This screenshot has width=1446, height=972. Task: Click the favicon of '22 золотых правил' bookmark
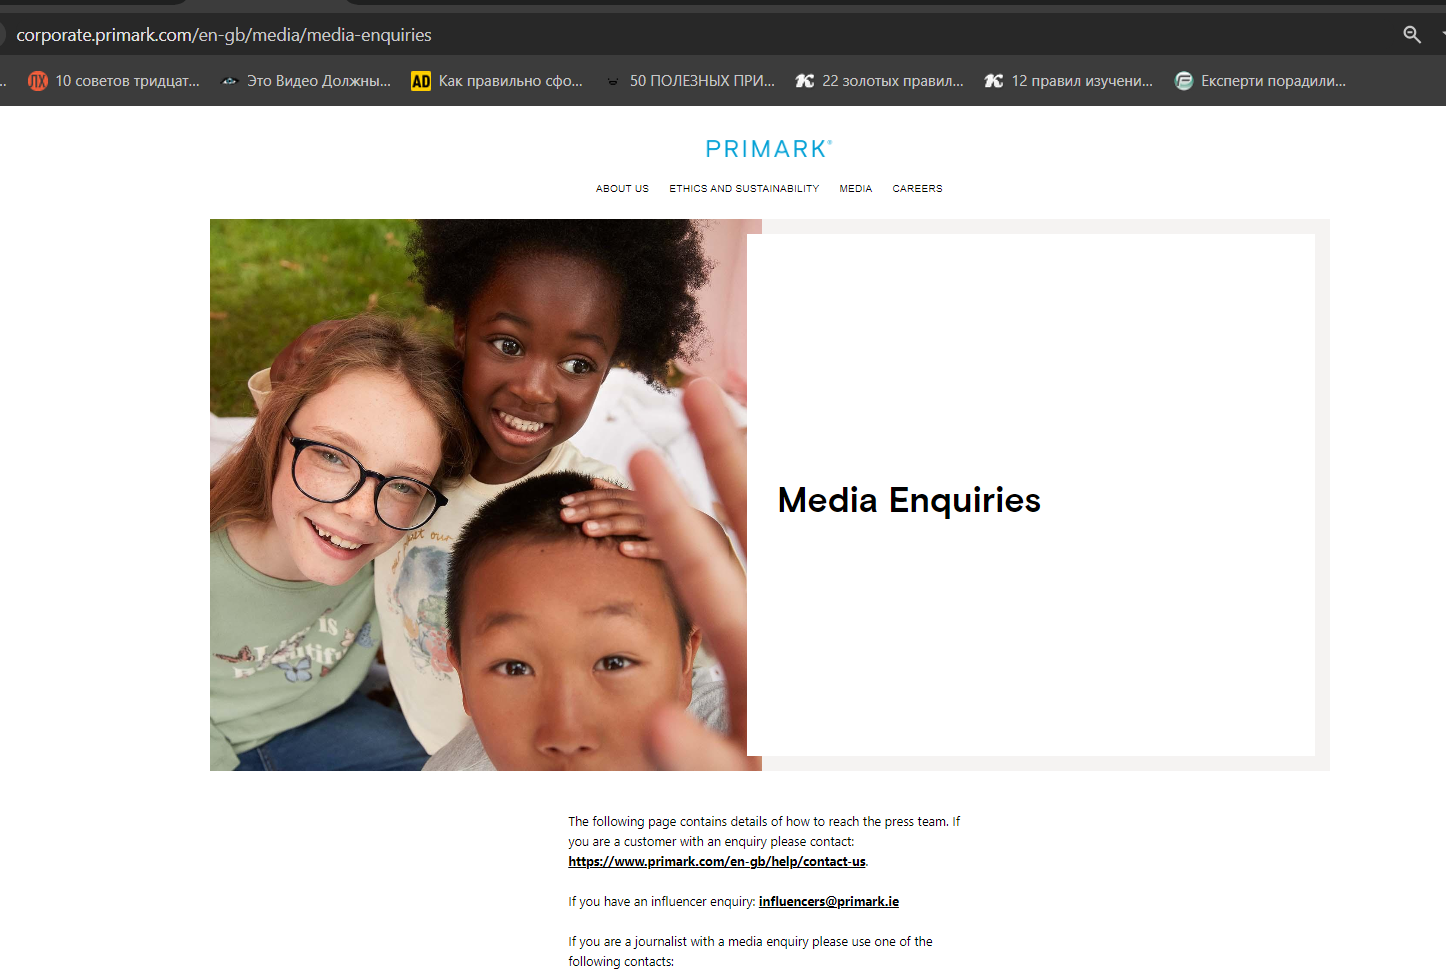click(804, 81)
